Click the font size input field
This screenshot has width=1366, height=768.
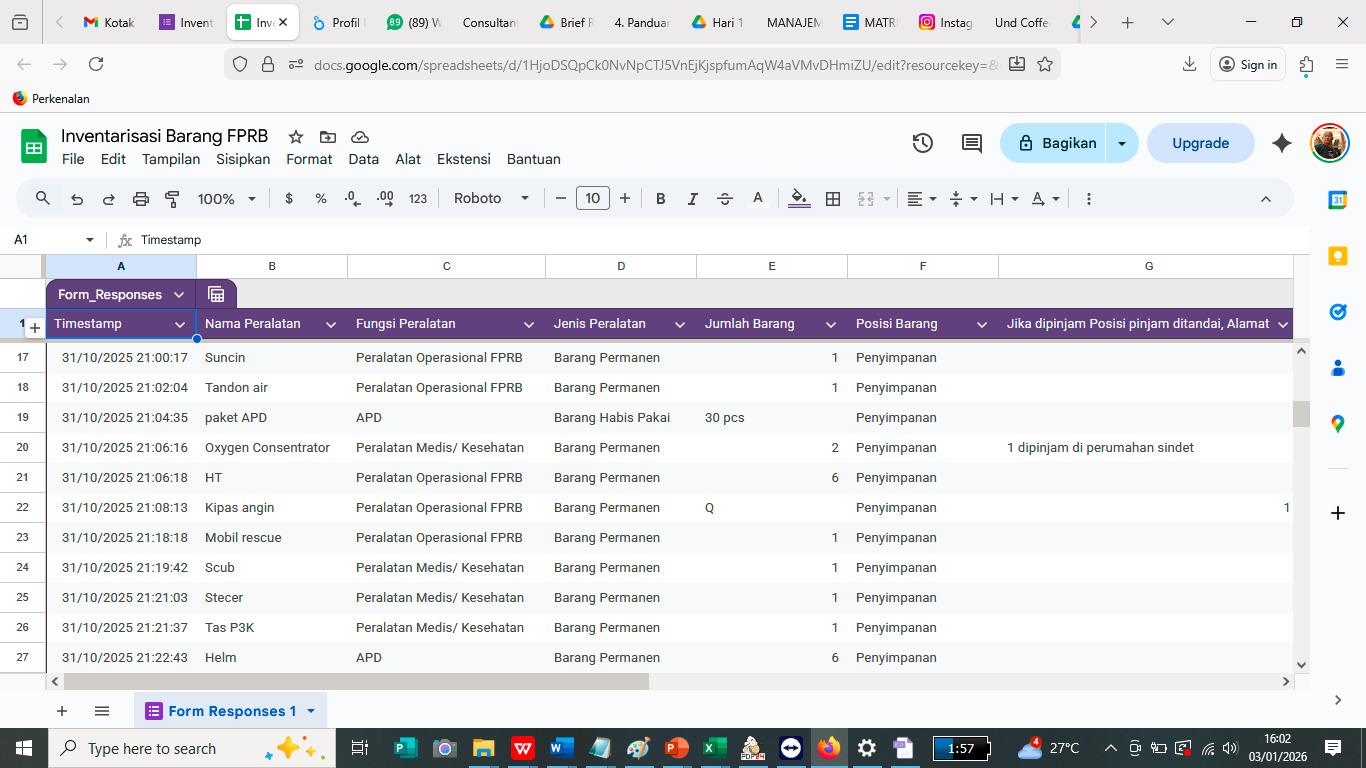coord(592,199)
